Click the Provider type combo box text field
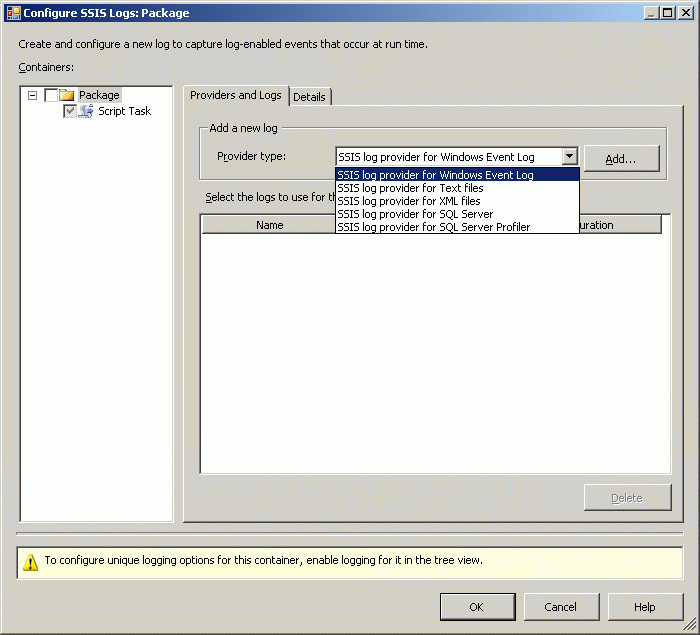The image size is (700, 635). [x=449, y=157]
